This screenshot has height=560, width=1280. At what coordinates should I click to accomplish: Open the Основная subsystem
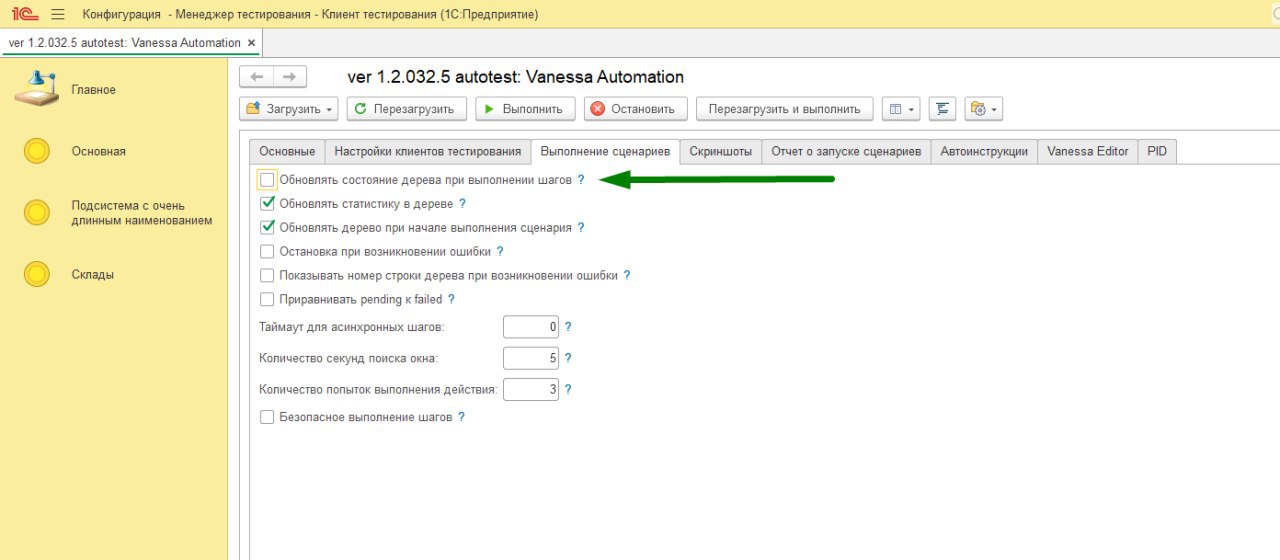(x=98, y=152)
